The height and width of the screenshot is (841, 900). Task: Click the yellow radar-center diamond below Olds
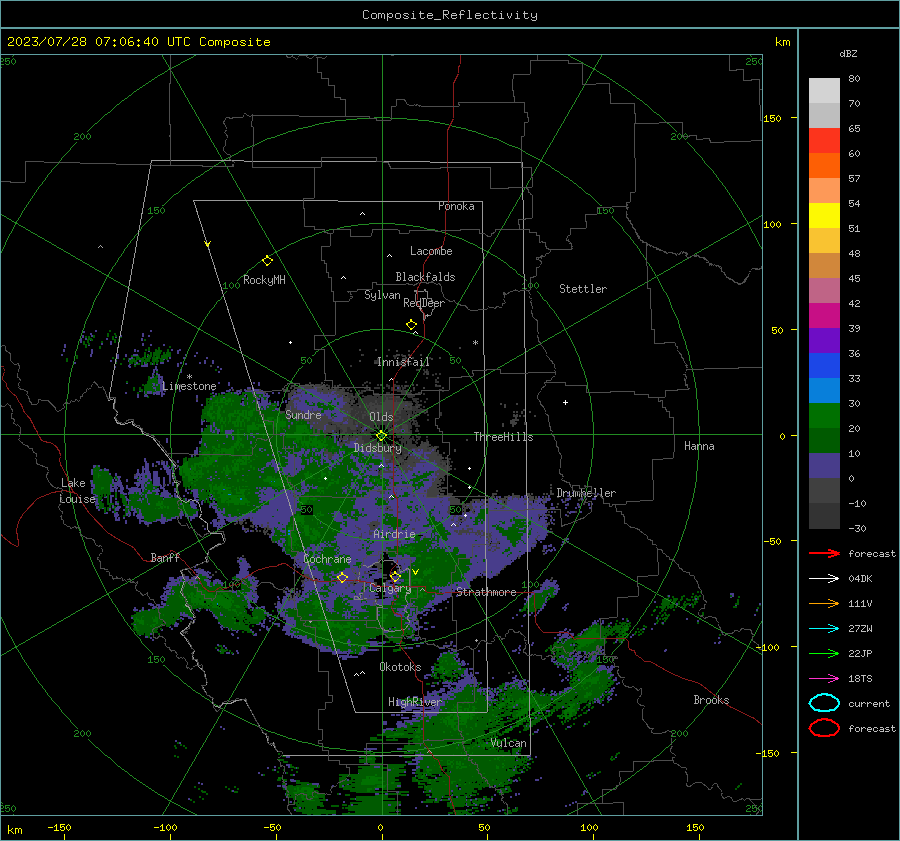(x=381, y=436)
